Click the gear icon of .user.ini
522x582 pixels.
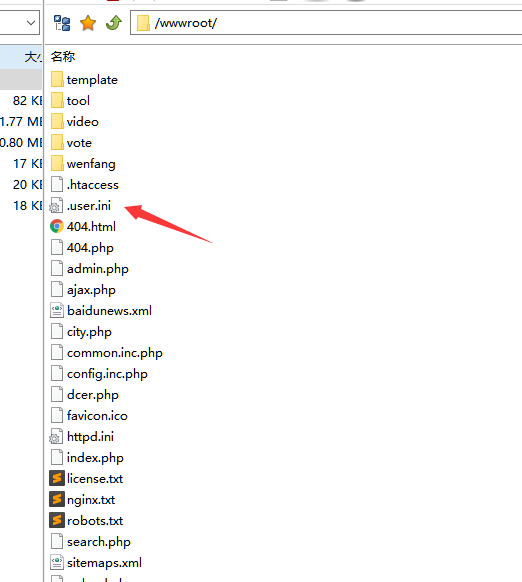point(56,206)
